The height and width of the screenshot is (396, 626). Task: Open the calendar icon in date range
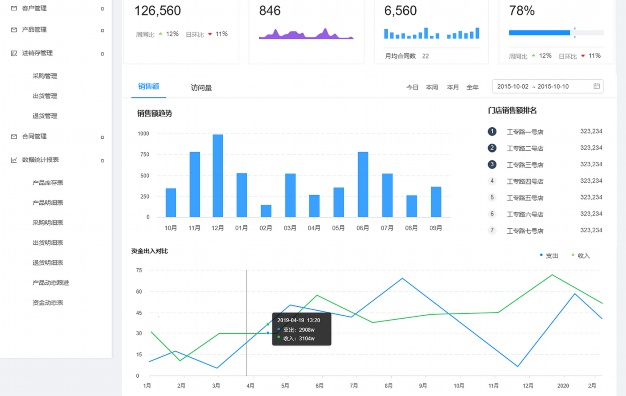596,86
